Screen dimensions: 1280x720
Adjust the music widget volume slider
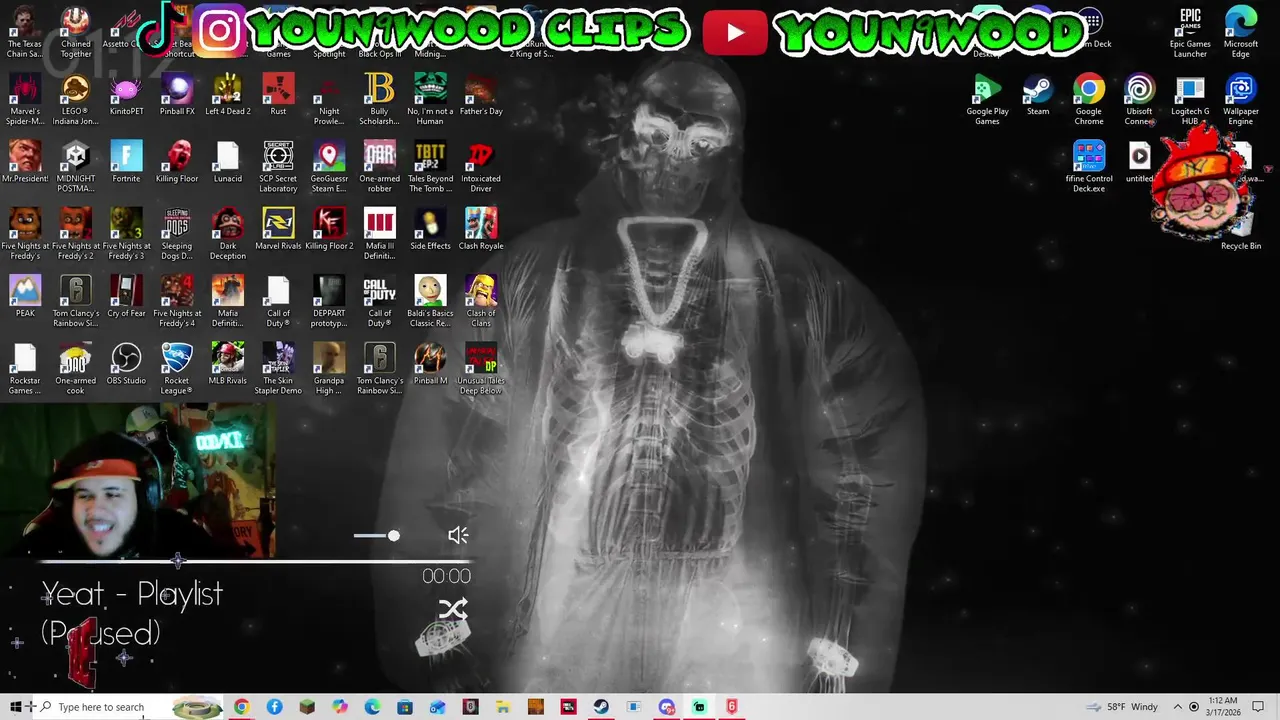pos(376,536)
